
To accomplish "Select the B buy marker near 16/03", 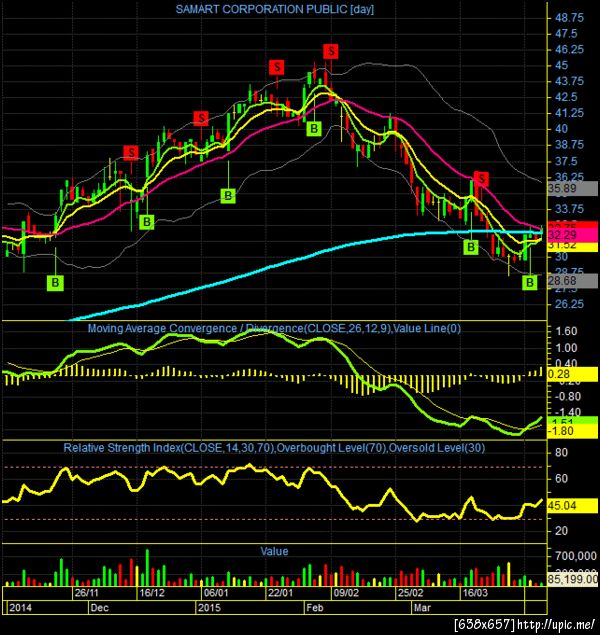I will pos(471,247).
